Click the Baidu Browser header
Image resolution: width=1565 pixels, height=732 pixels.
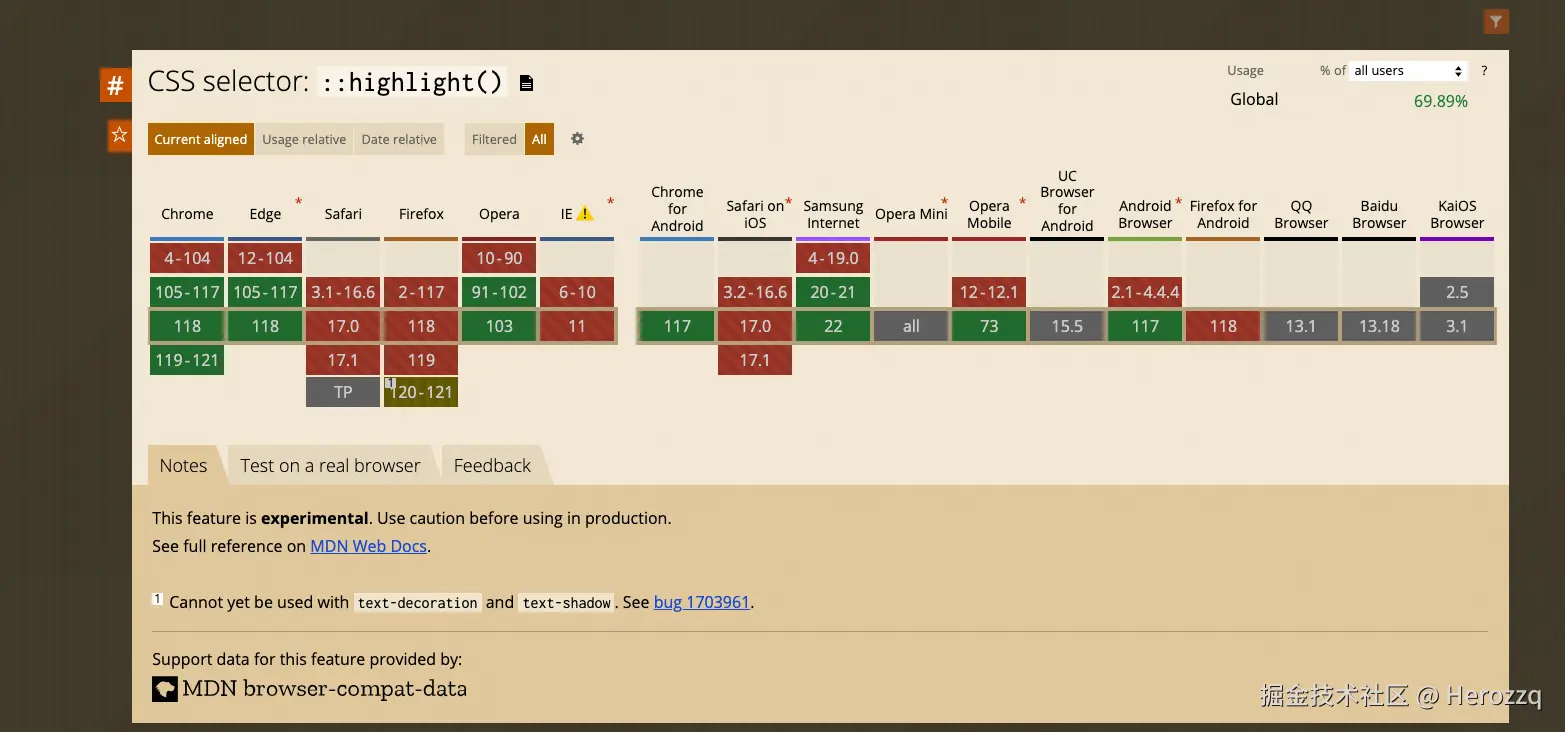(x=1379, y=214)
